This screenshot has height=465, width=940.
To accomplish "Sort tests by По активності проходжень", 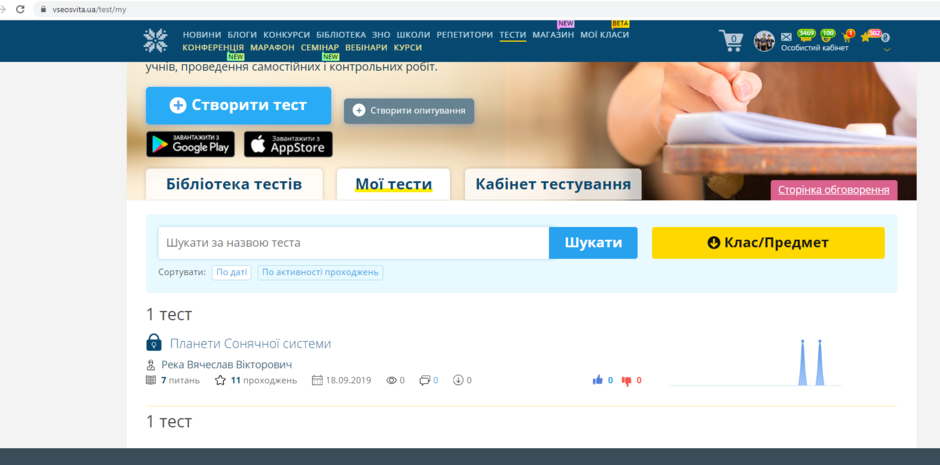I will 320,272.
